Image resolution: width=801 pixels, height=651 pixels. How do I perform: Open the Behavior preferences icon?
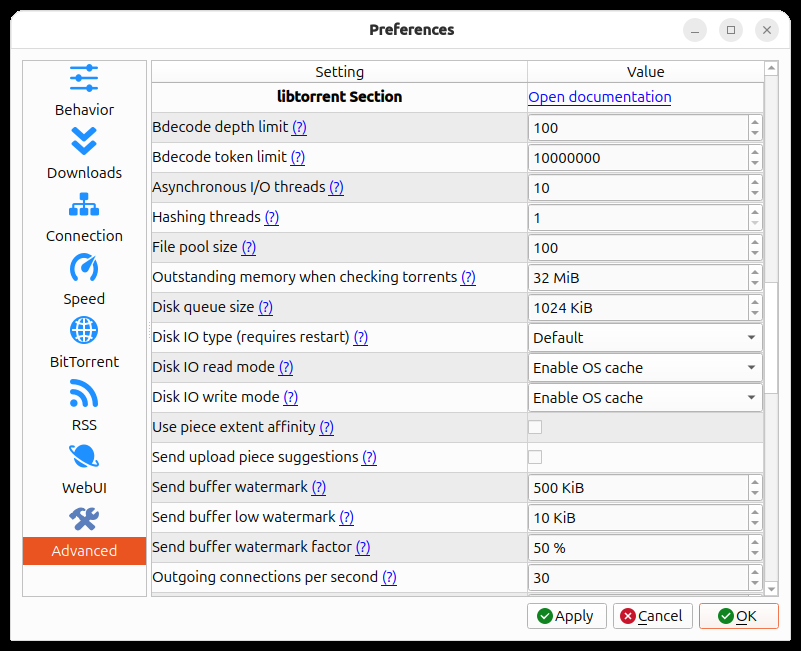[x=84, y=78]
